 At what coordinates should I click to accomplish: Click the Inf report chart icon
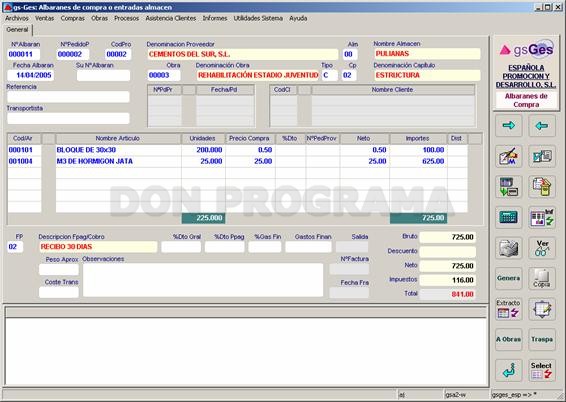pyautogui.click(x=542, y=217)
